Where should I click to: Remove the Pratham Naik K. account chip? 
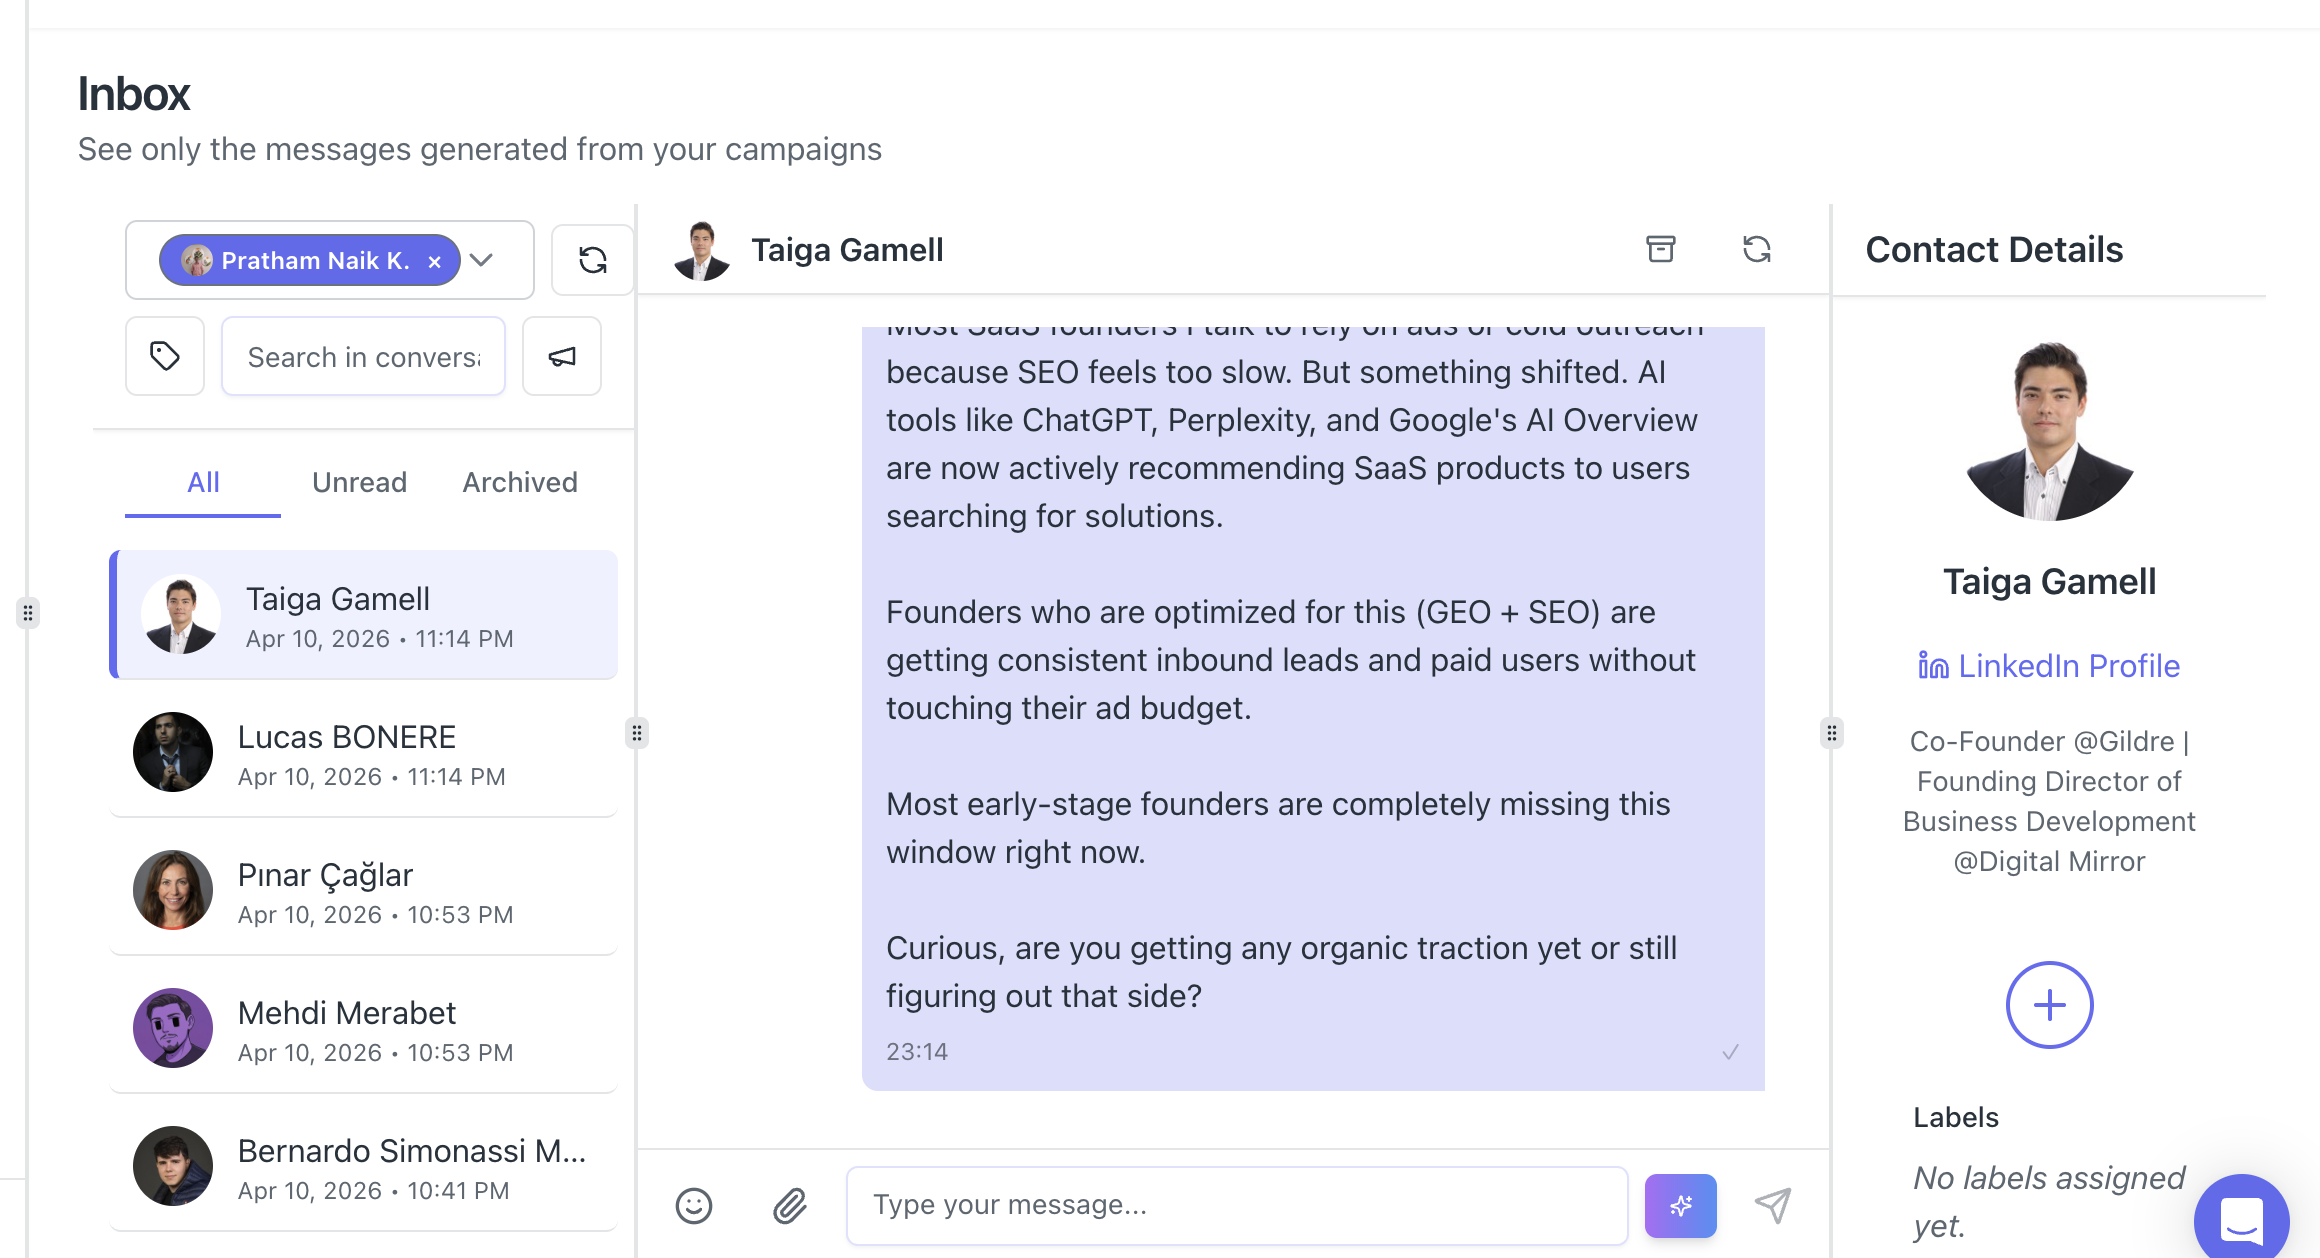click(435, 261)
